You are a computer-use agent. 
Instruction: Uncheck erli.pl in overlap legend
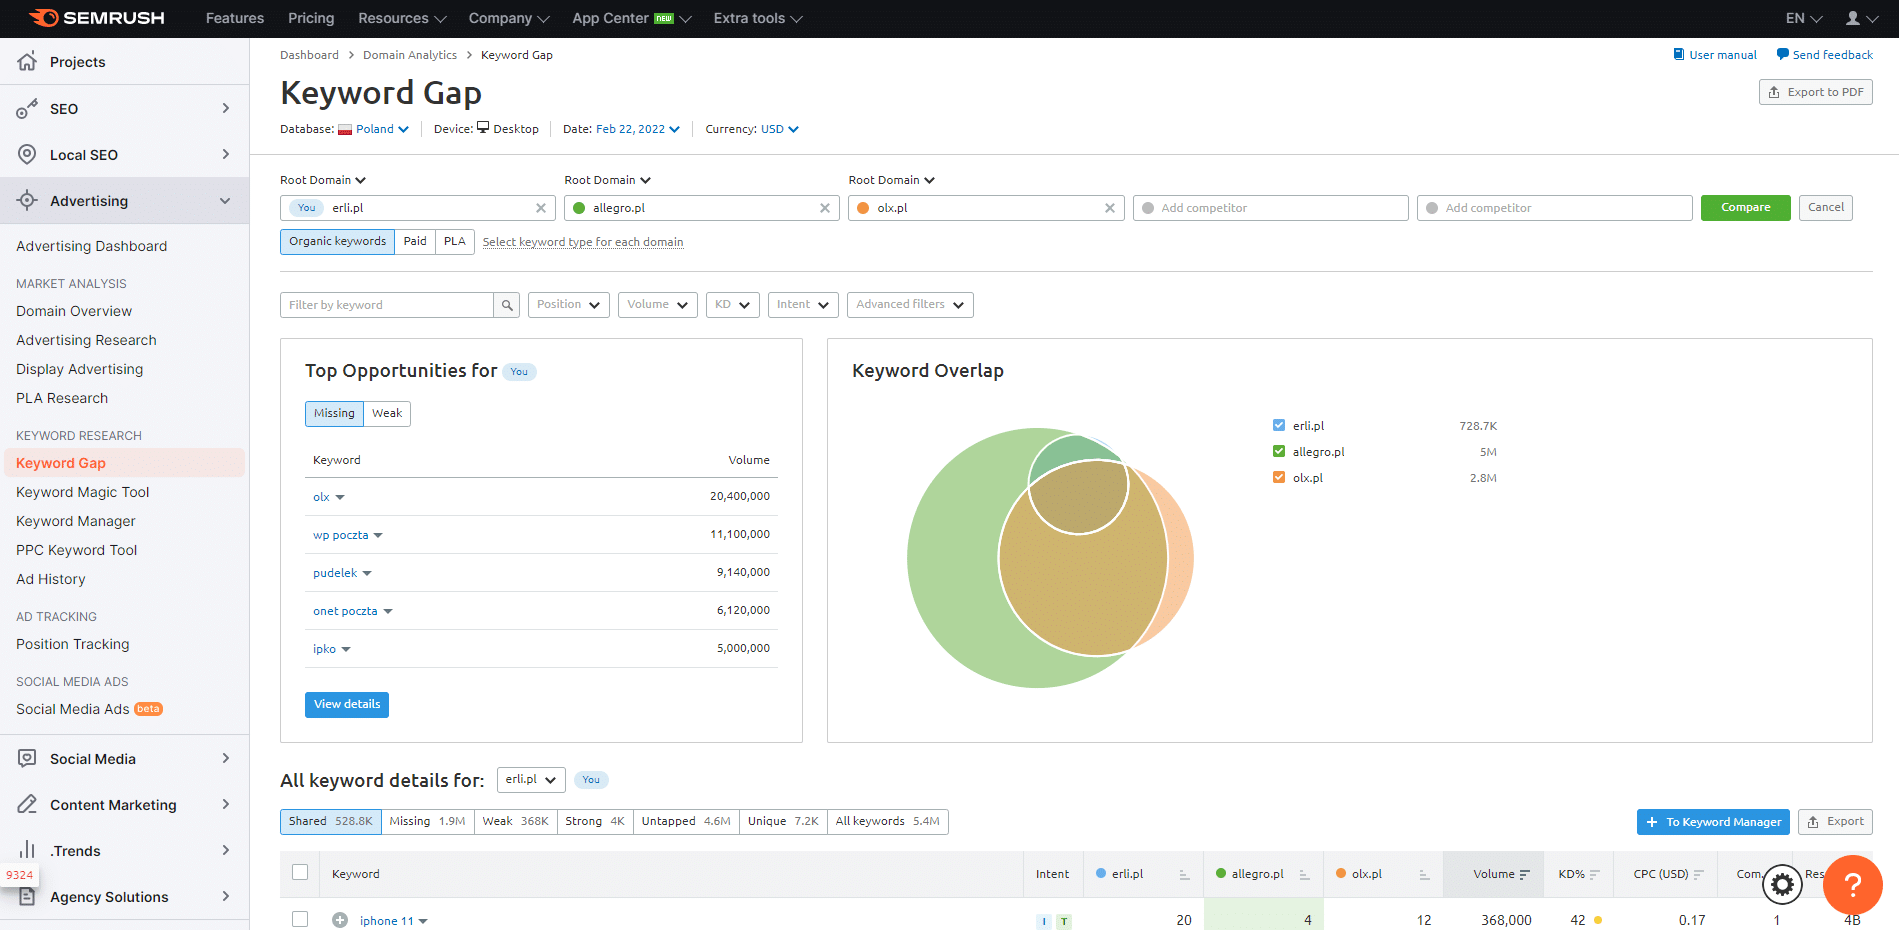1279,425
